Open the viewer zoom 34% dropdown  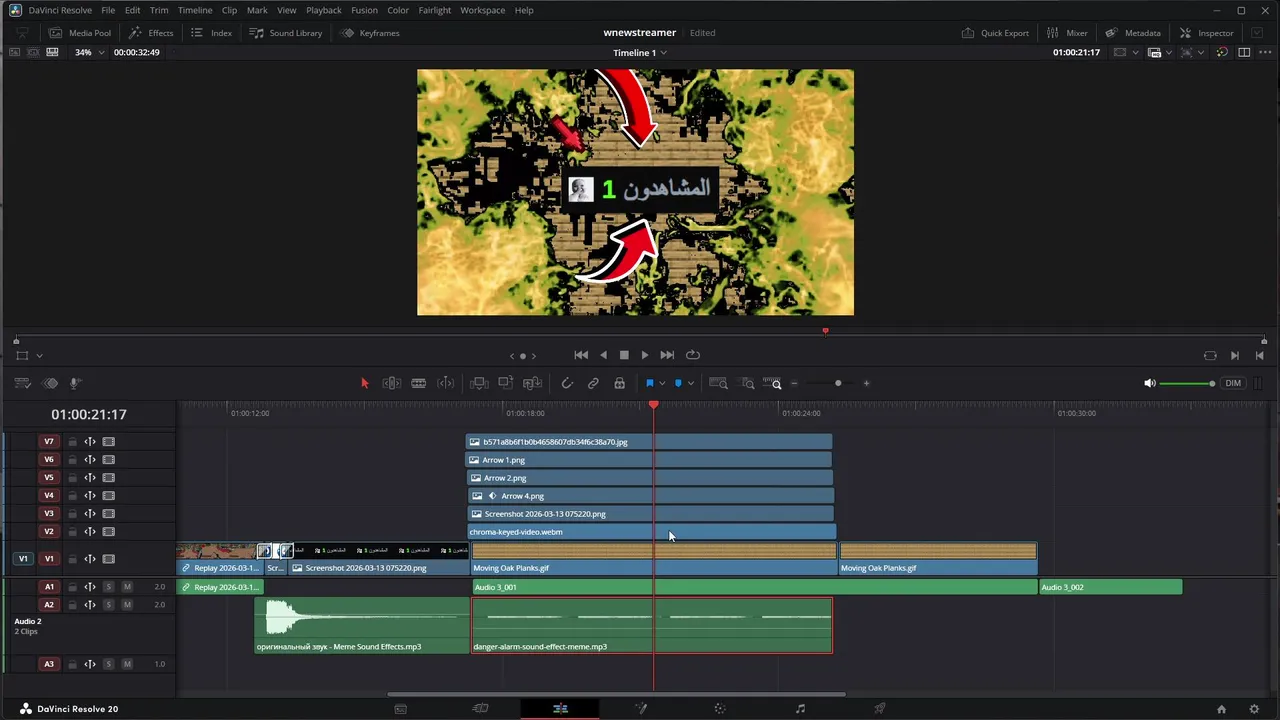[x=89, y=52]
